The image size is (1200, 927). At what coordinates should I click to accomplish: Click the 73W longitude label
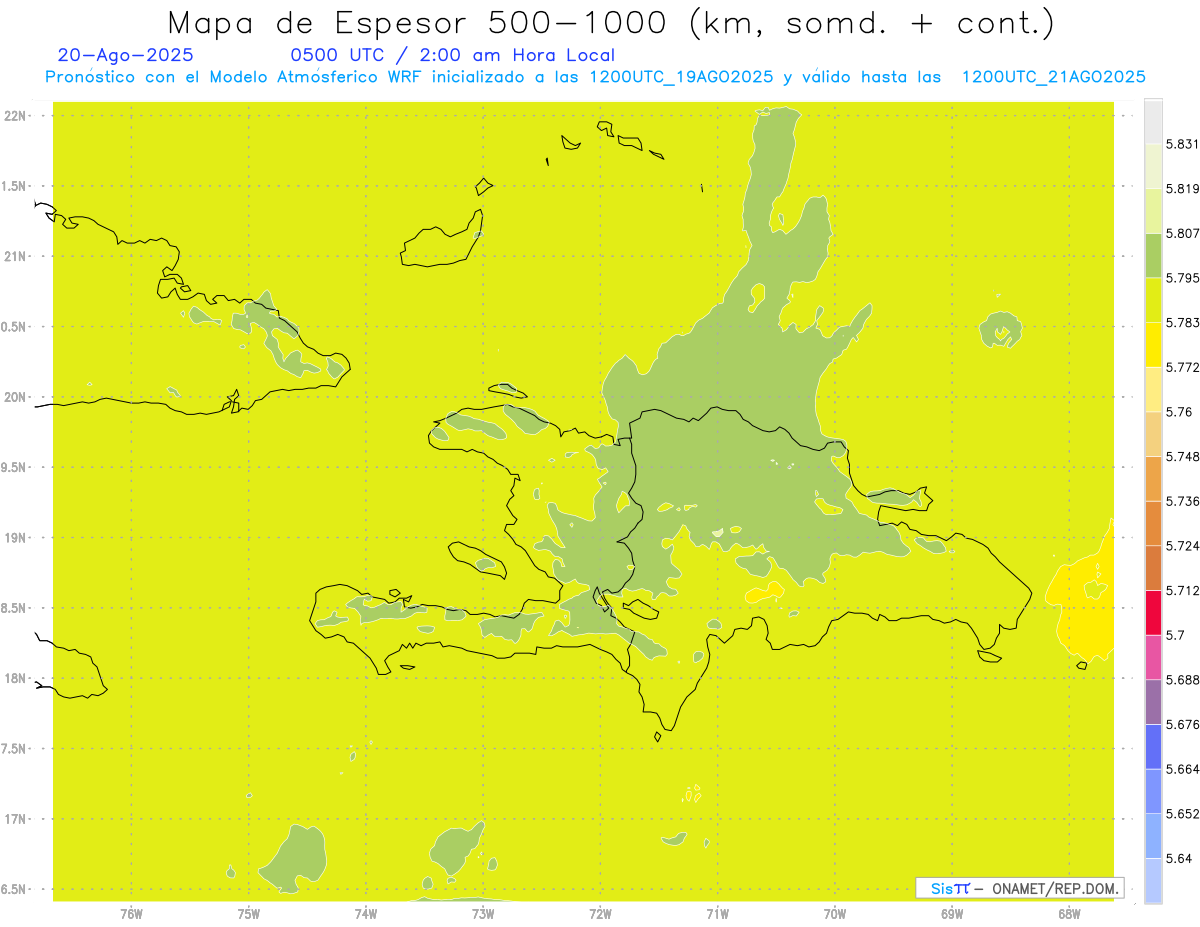483,913
